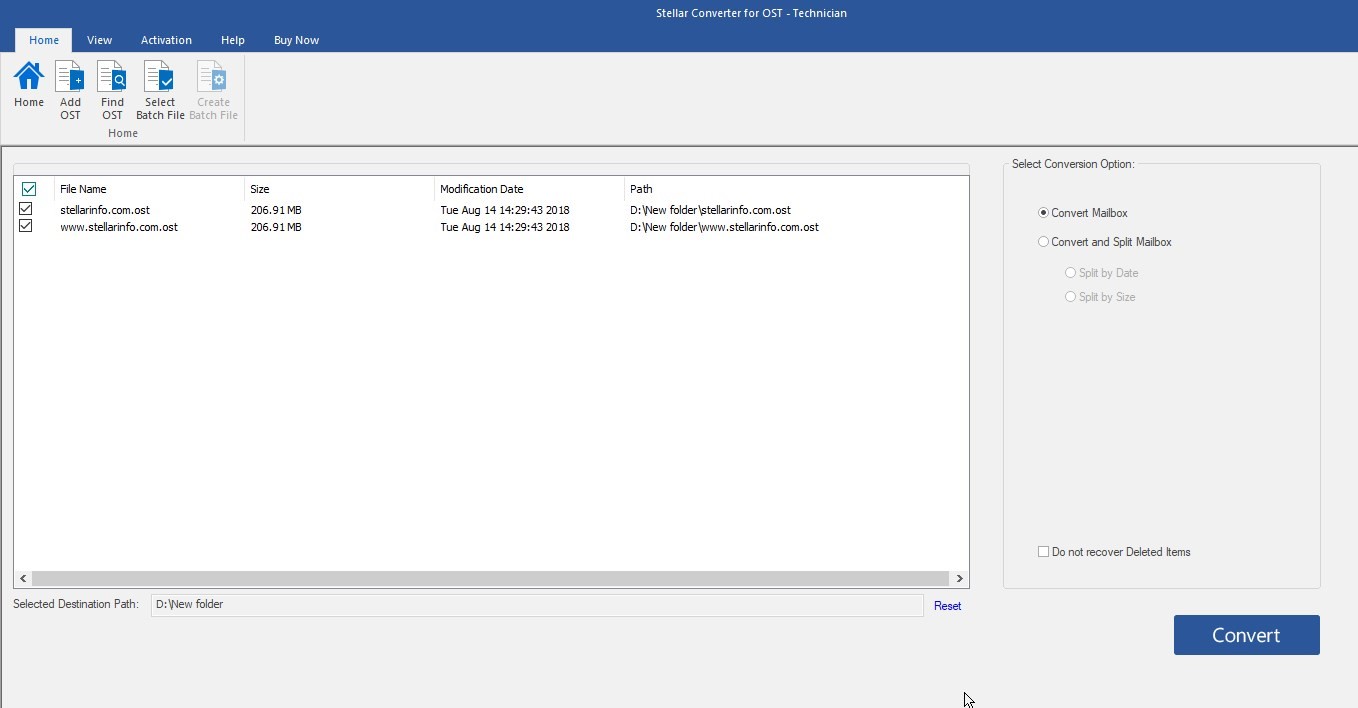Image resolution: width=1358 pixels, height=708 pixels.
Task: Click the Selected Destination Path field
Action: (x=537, y=605)
